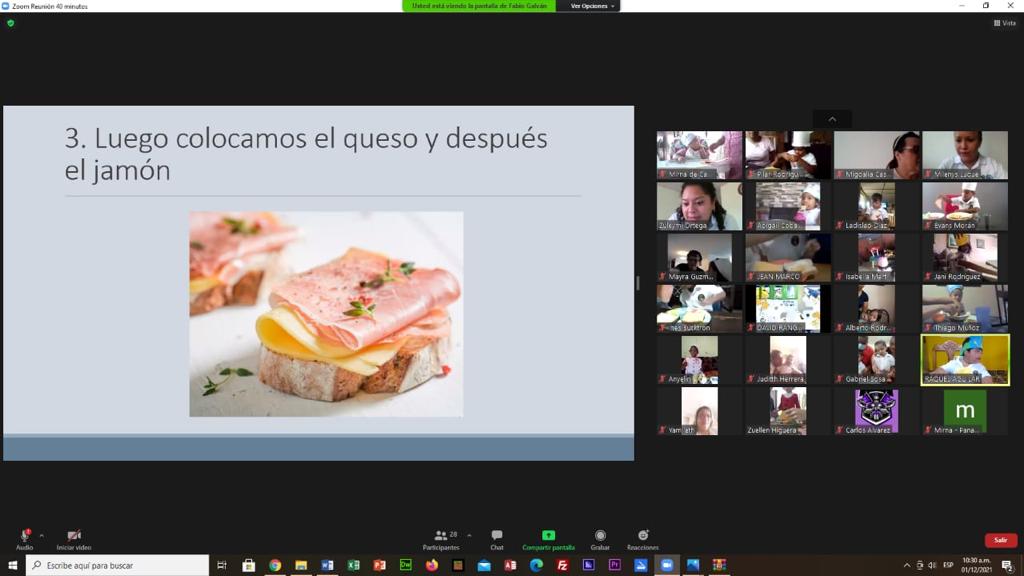Open Firefox from the taskbar
1024x576 pixels.
click(432, 565)
